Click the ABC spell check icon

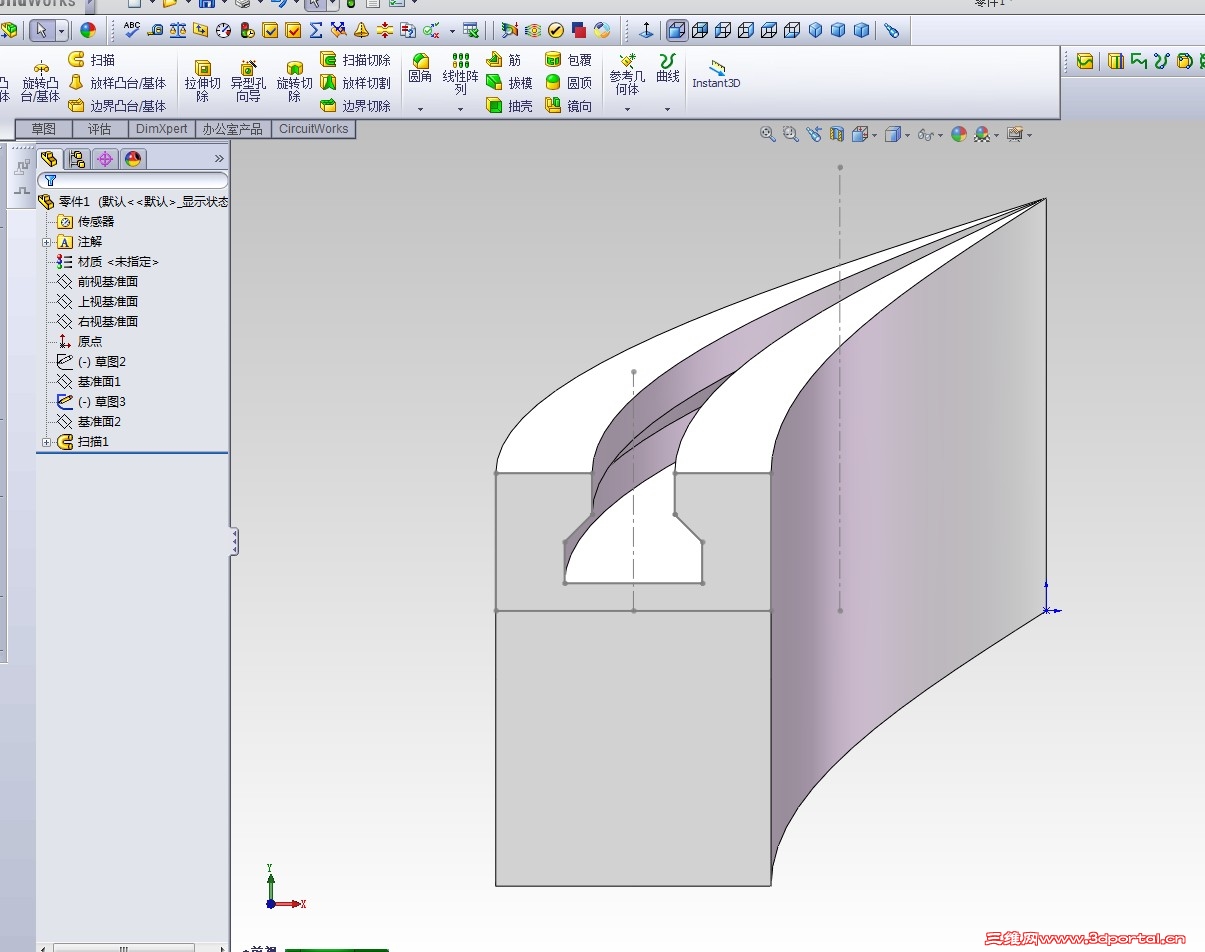coord(132,30)
